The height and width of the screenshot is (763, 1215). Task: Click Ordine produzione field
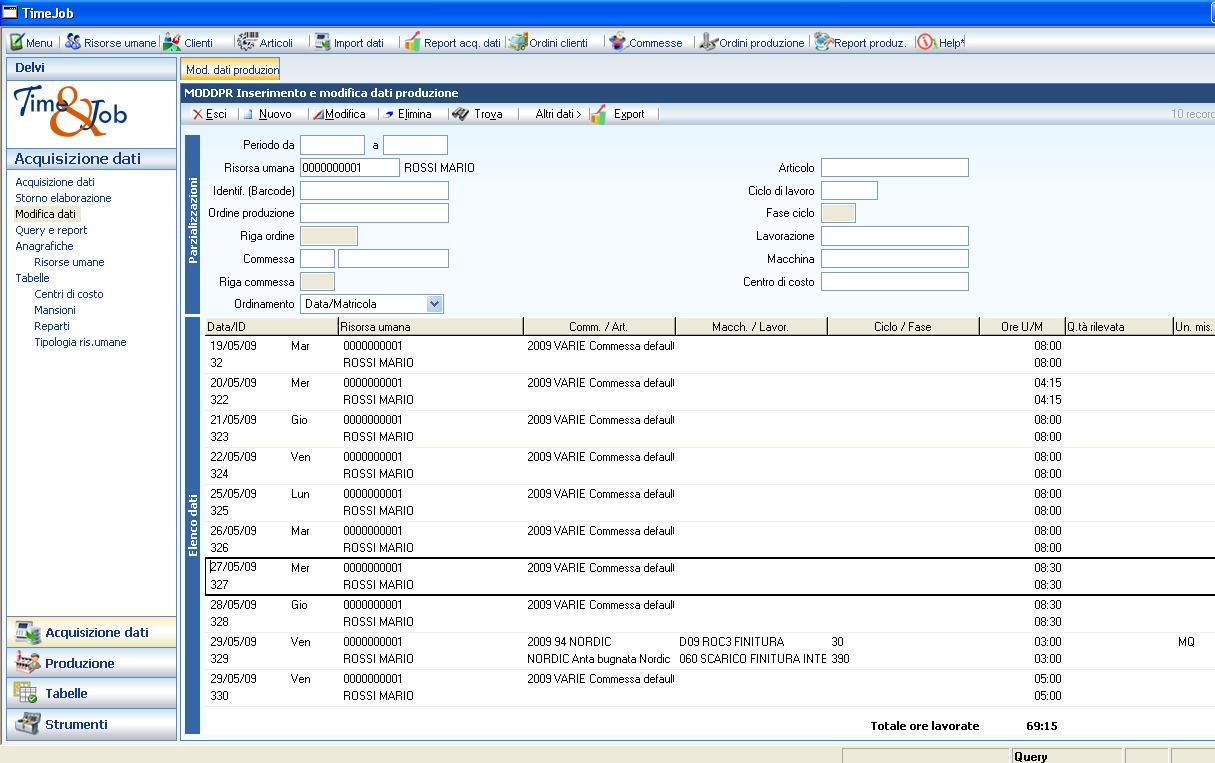374,213
